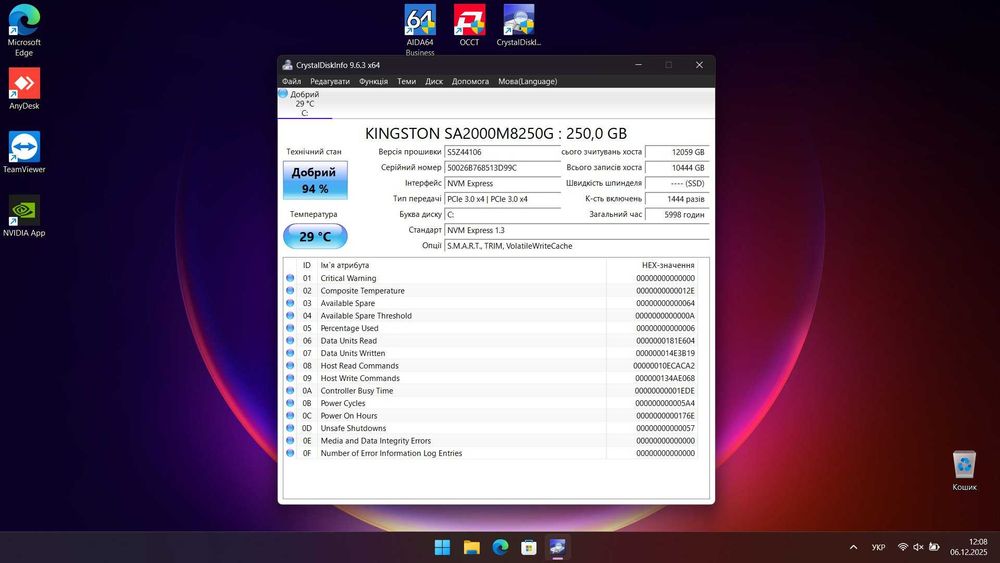Open the Кошик recycle bin icon
This screenshot has width=1000, height=563.
964,470
